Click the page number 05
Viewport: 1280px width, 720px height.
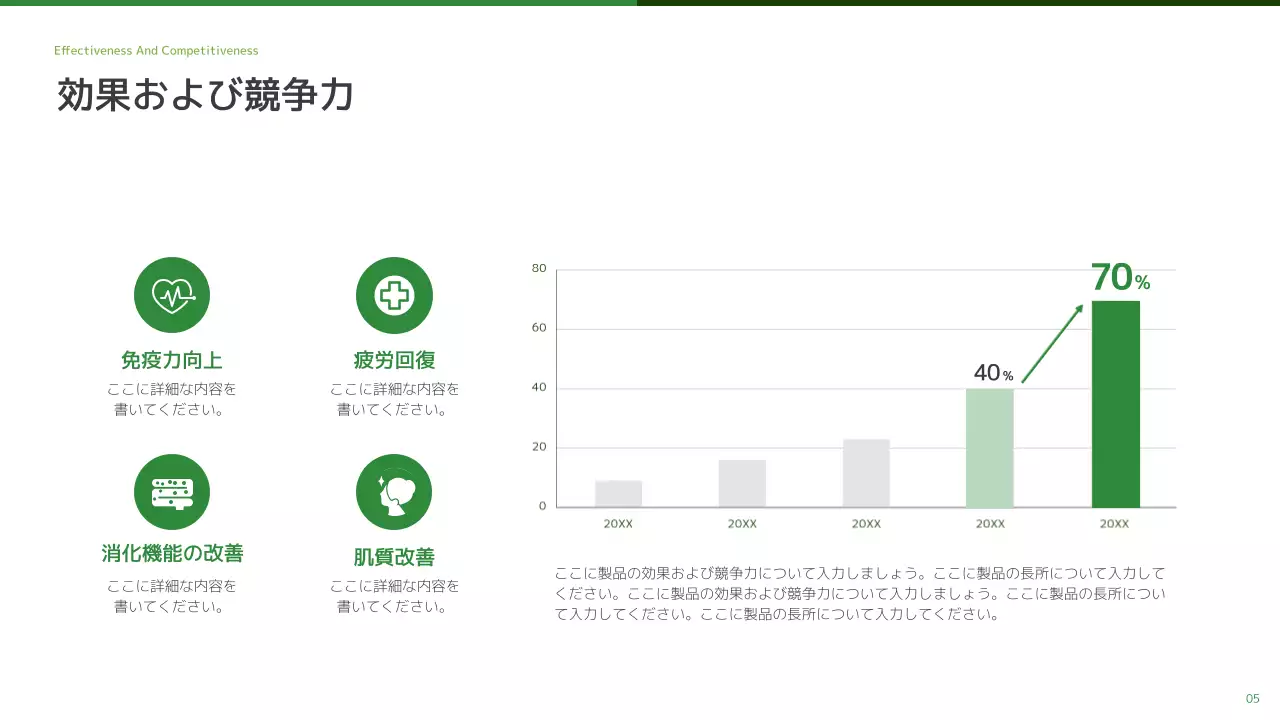(1252, 698)
